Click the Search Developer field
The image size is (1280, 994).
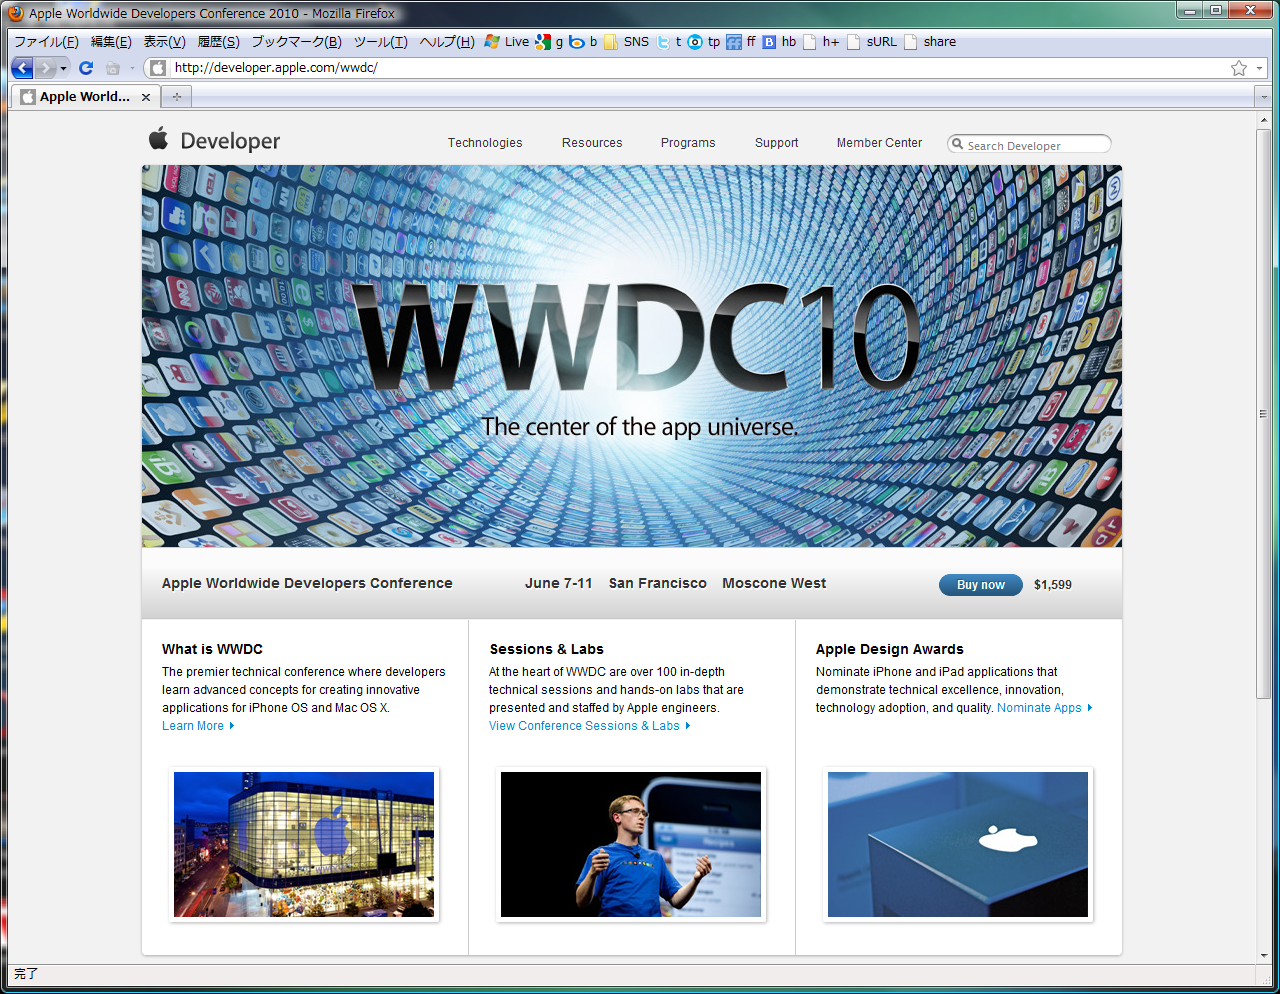tap(1030, 144)
